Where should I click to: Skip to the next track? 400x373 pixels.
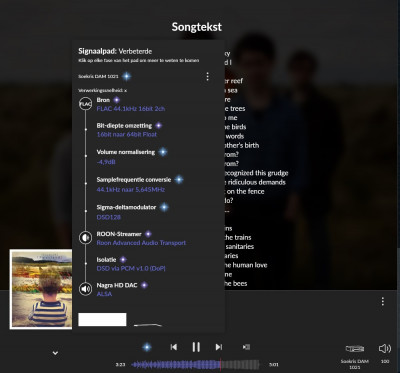(x=218, y=347)
